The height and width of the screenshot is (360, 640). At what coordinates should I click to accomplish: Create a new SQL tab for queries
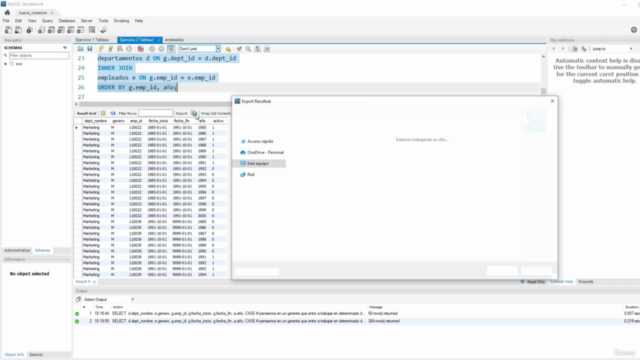point(8,30)
